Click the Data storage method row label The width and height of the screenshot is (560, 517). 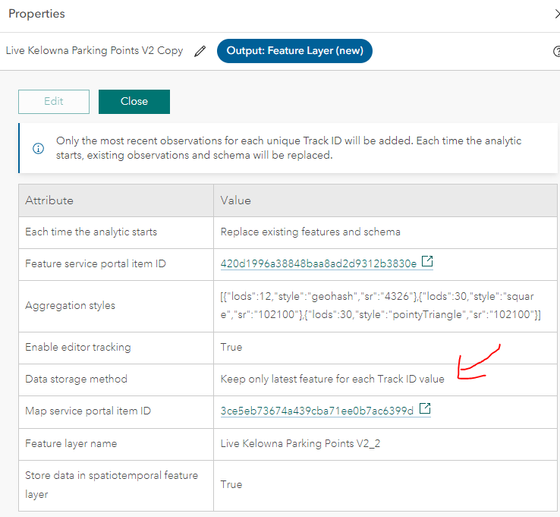(x=76, y=379)
